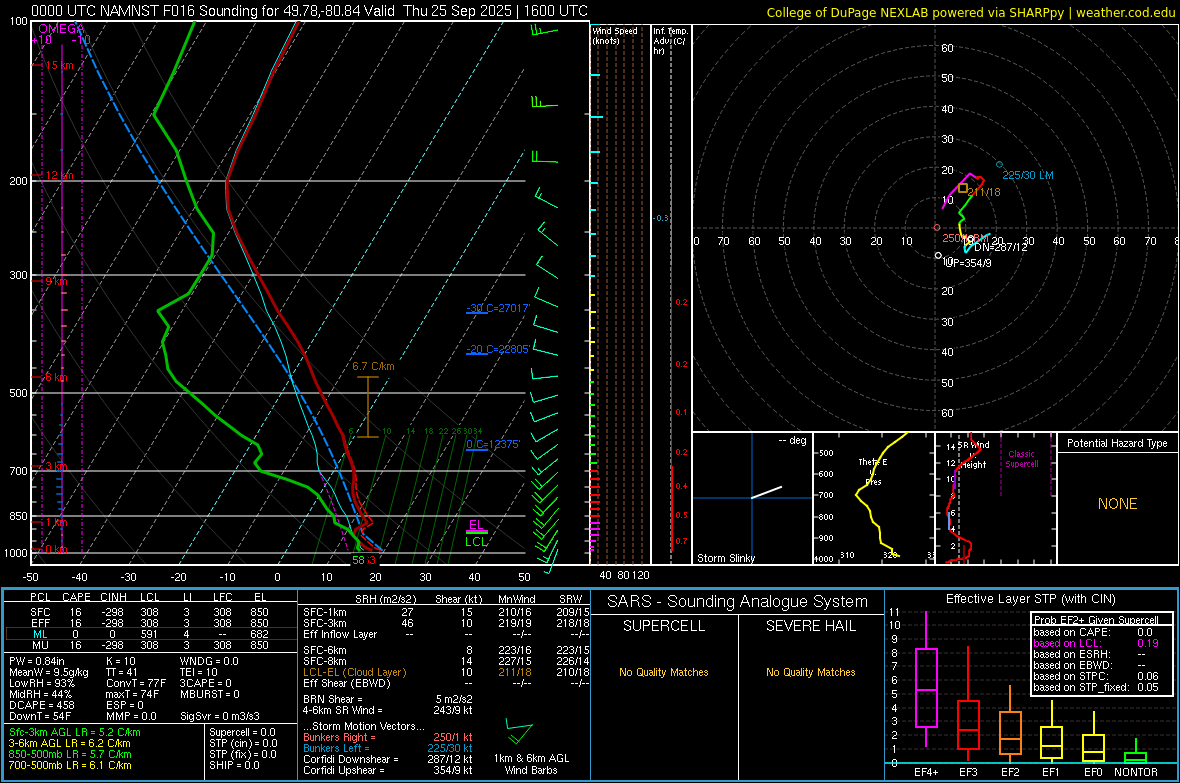
Task: Select the 300 mb pressure axis label
Action: point(18,276)
